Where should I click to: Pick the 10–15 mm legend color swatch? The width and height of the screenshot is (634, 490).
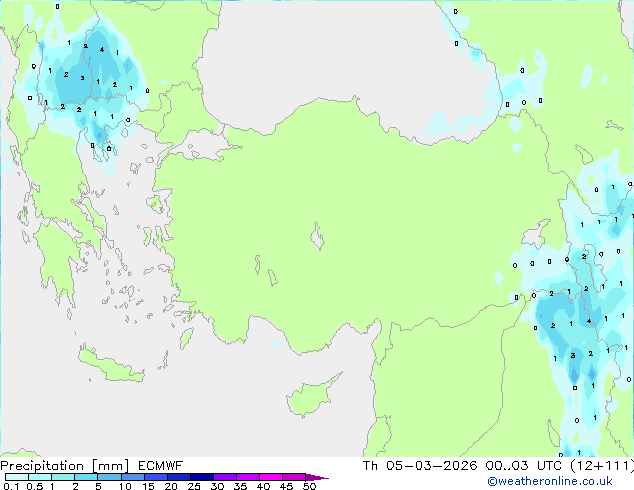pos(132,477)
